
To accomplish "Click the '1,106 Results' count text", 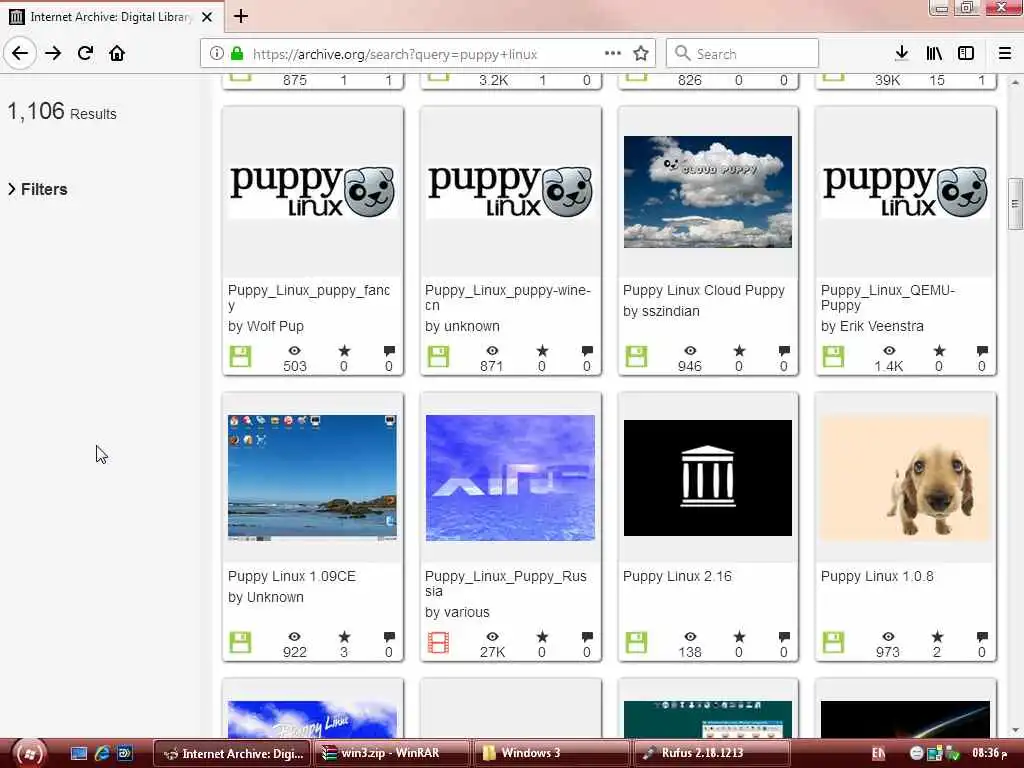I will pyautogui.click(x=62, y=112).
